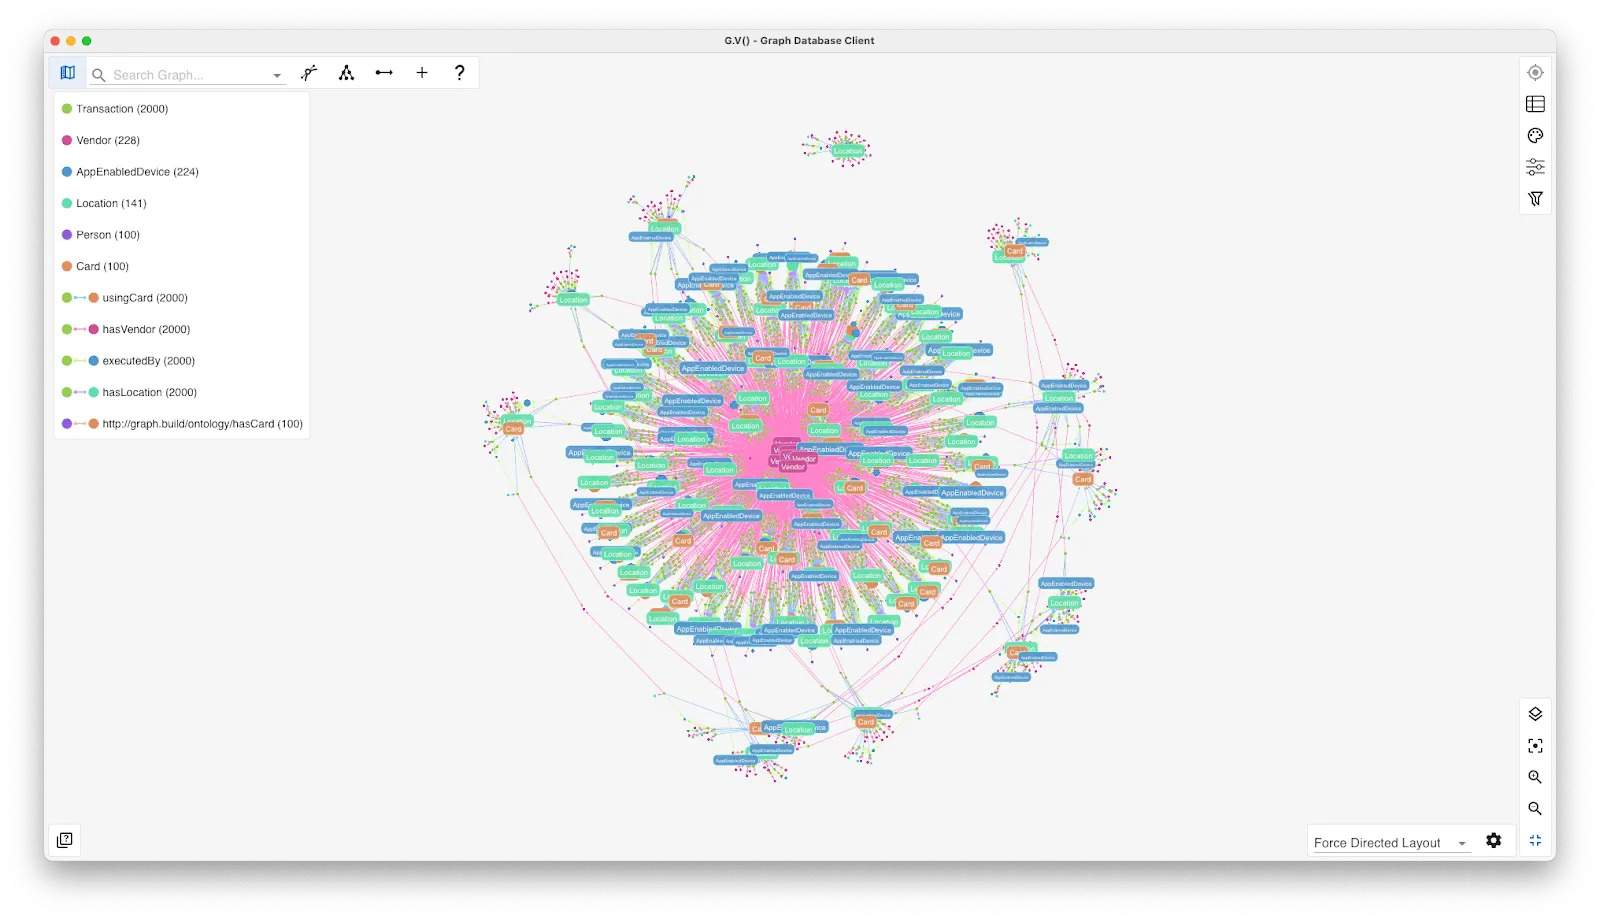Open layout settings gear icon
Image resolution: width=1600 pixels, height=919 pixels.
point(1493,841)
